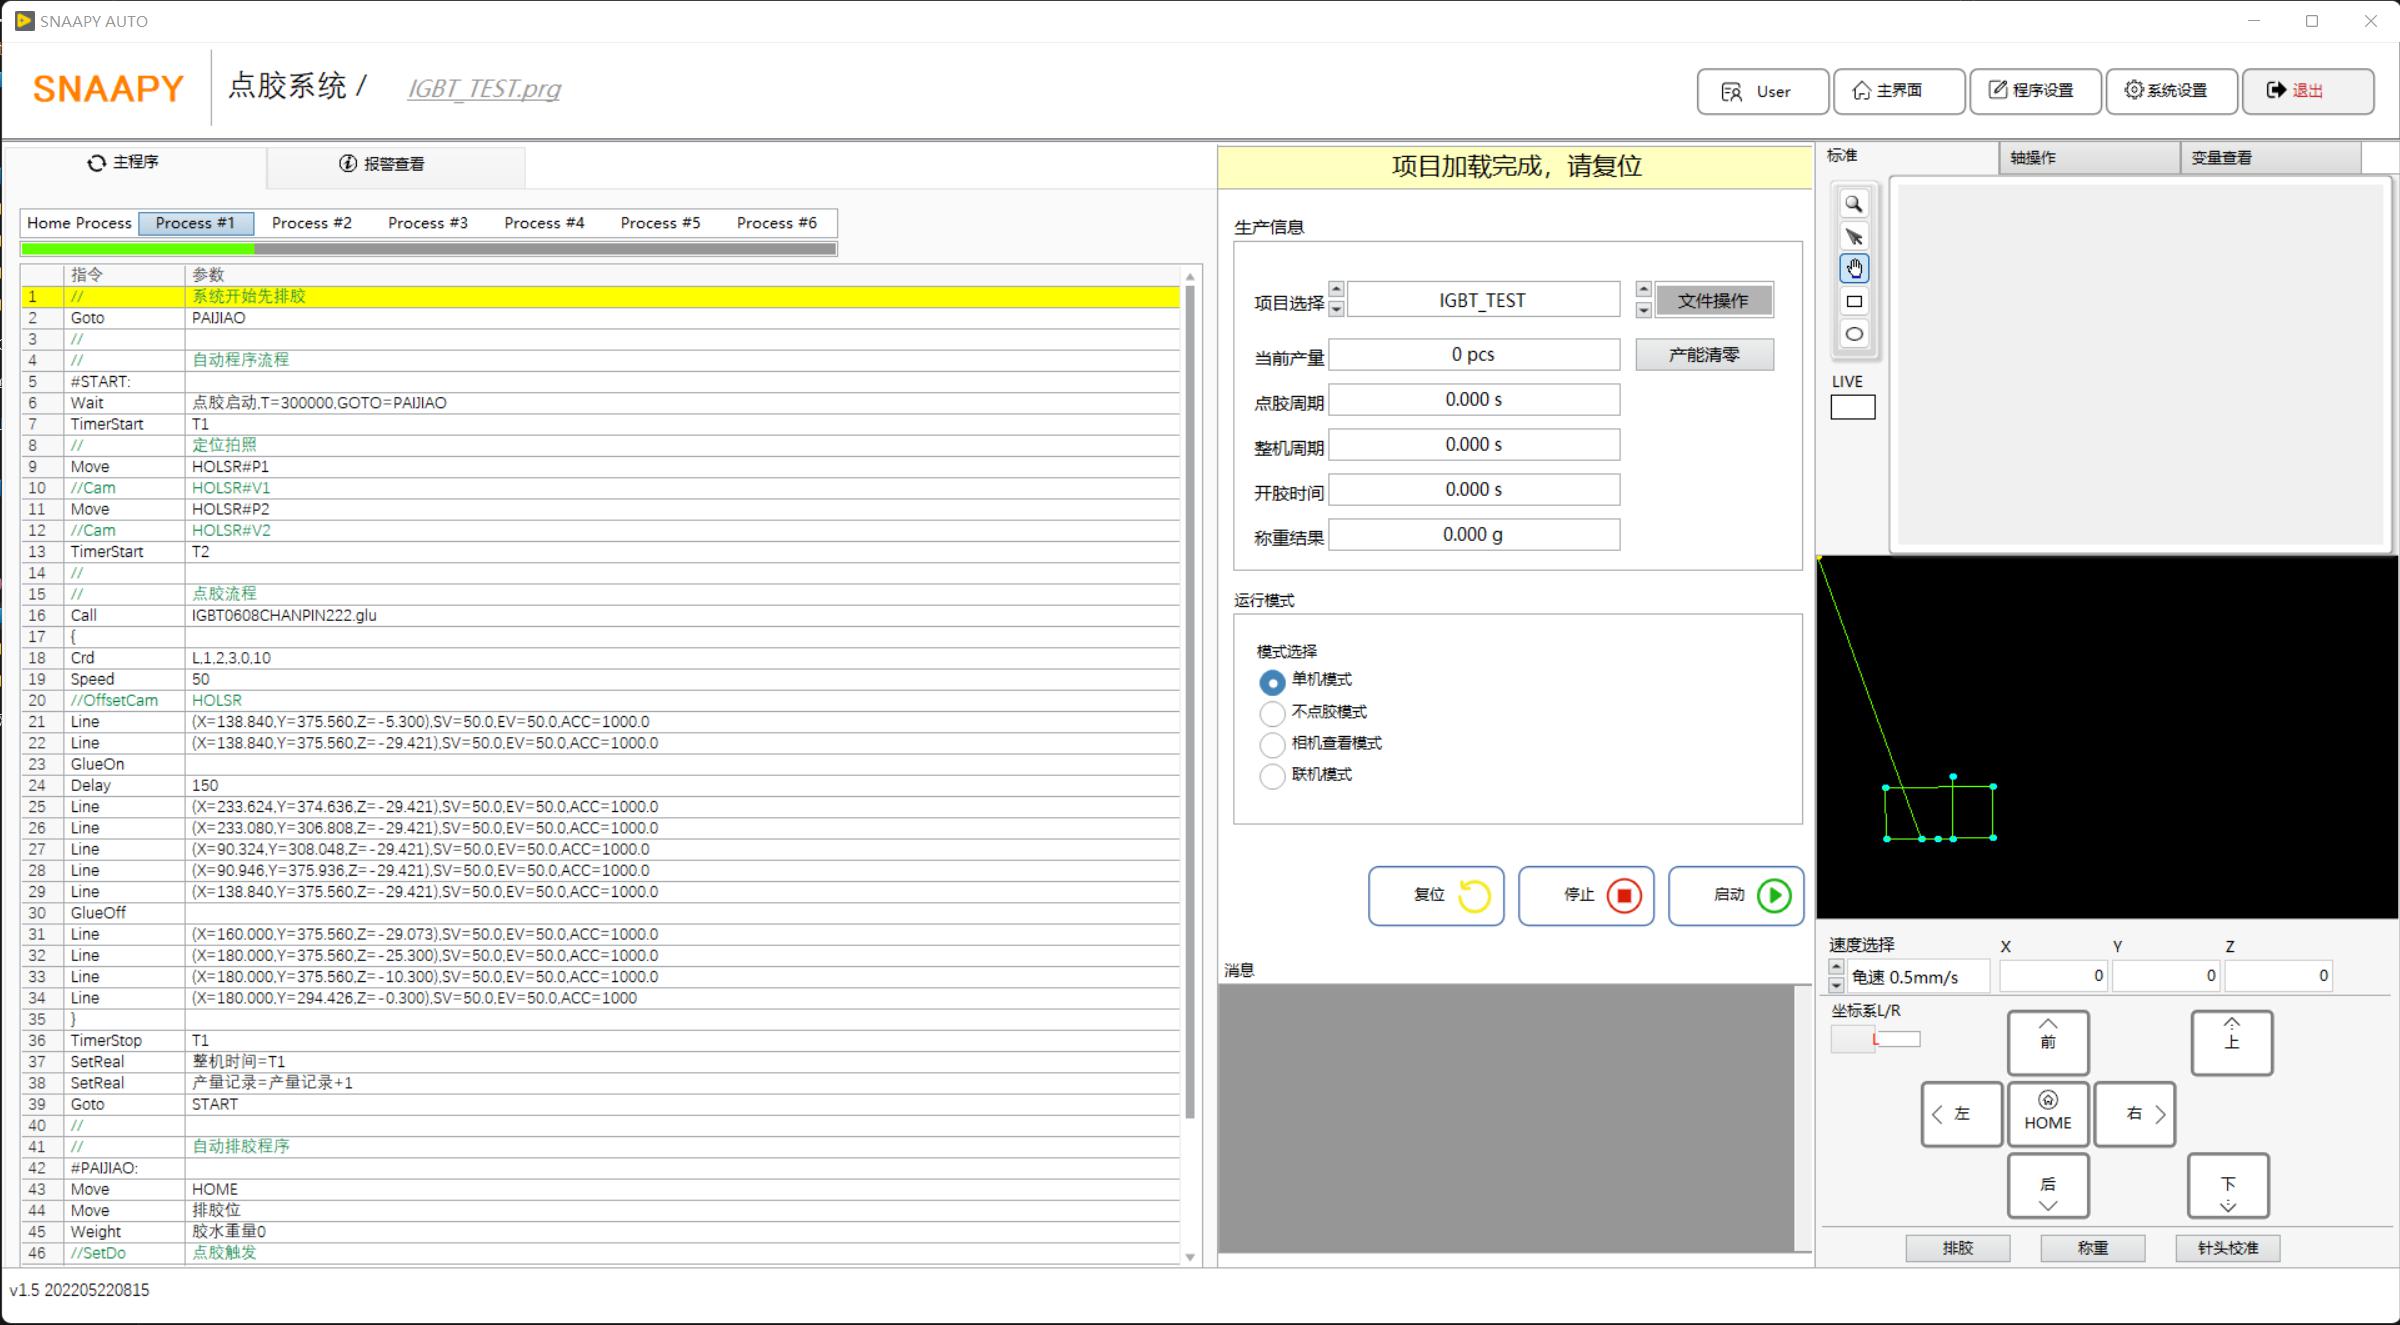The width and height of the screenshot is (2400, 1325).
Task: Send axes to HOME position
Action: [x=2048, y=1113]
